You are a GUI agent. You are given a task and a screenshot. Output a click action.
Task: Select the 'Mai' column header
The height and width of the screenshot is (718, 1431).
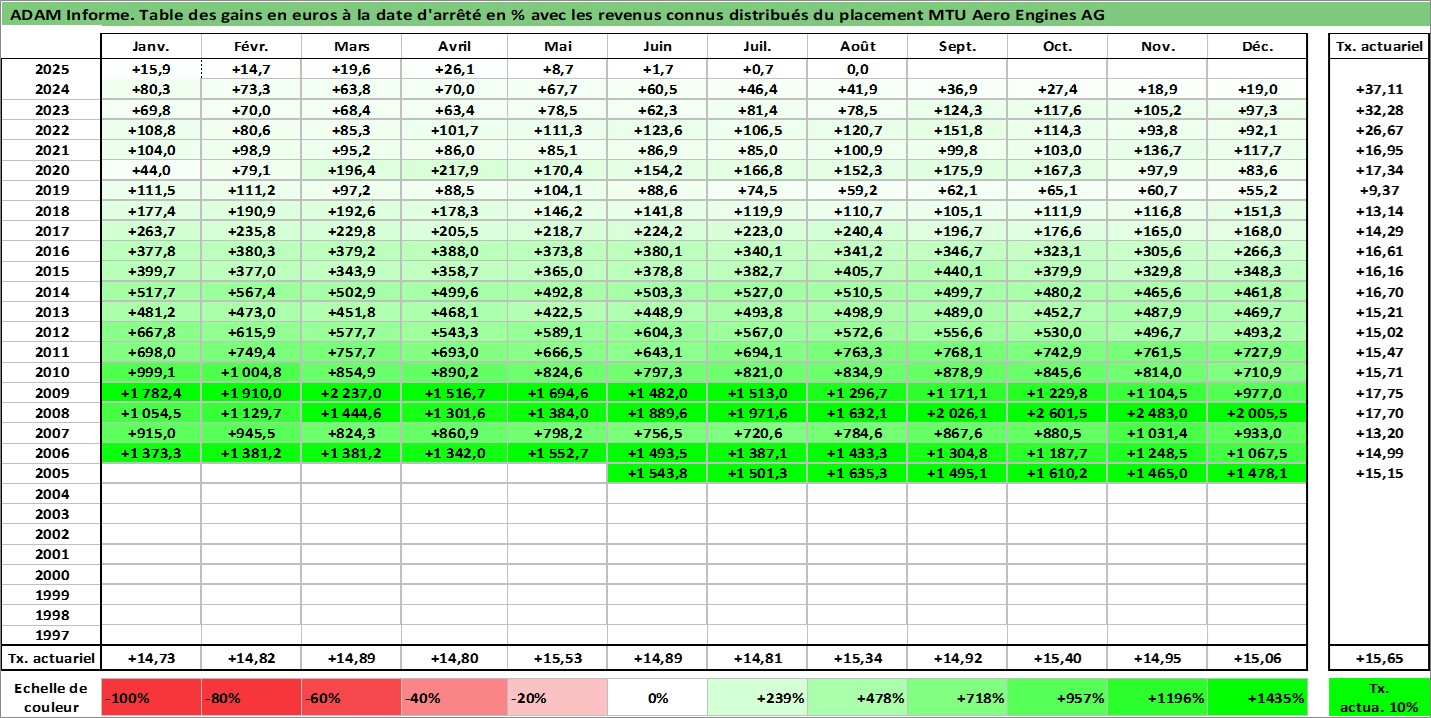(557, 47)
